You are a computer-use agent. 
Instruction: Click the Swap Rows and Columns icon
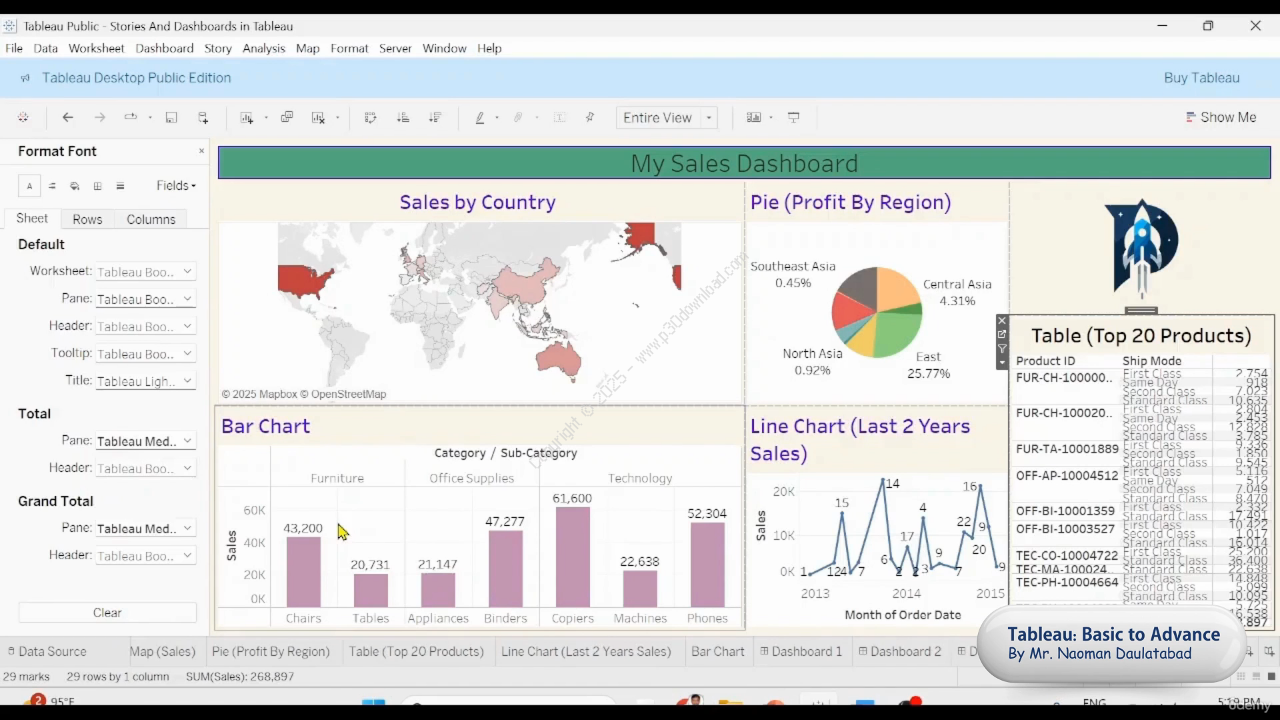point(370,118)
